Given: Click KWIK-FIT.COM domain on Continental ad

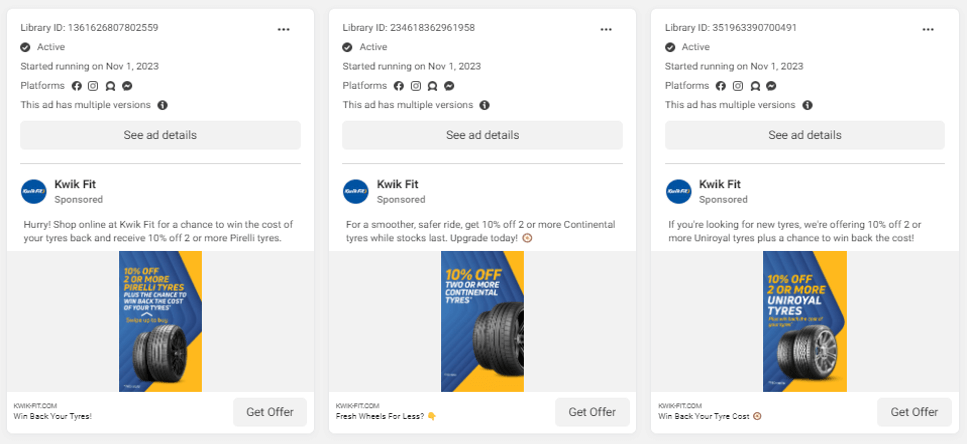Looking at the screenshot, I should (358, 406).
